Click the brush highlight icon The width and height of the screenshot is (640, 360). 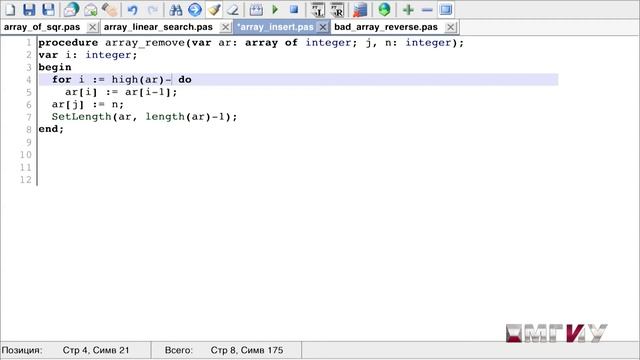(214, 9)
